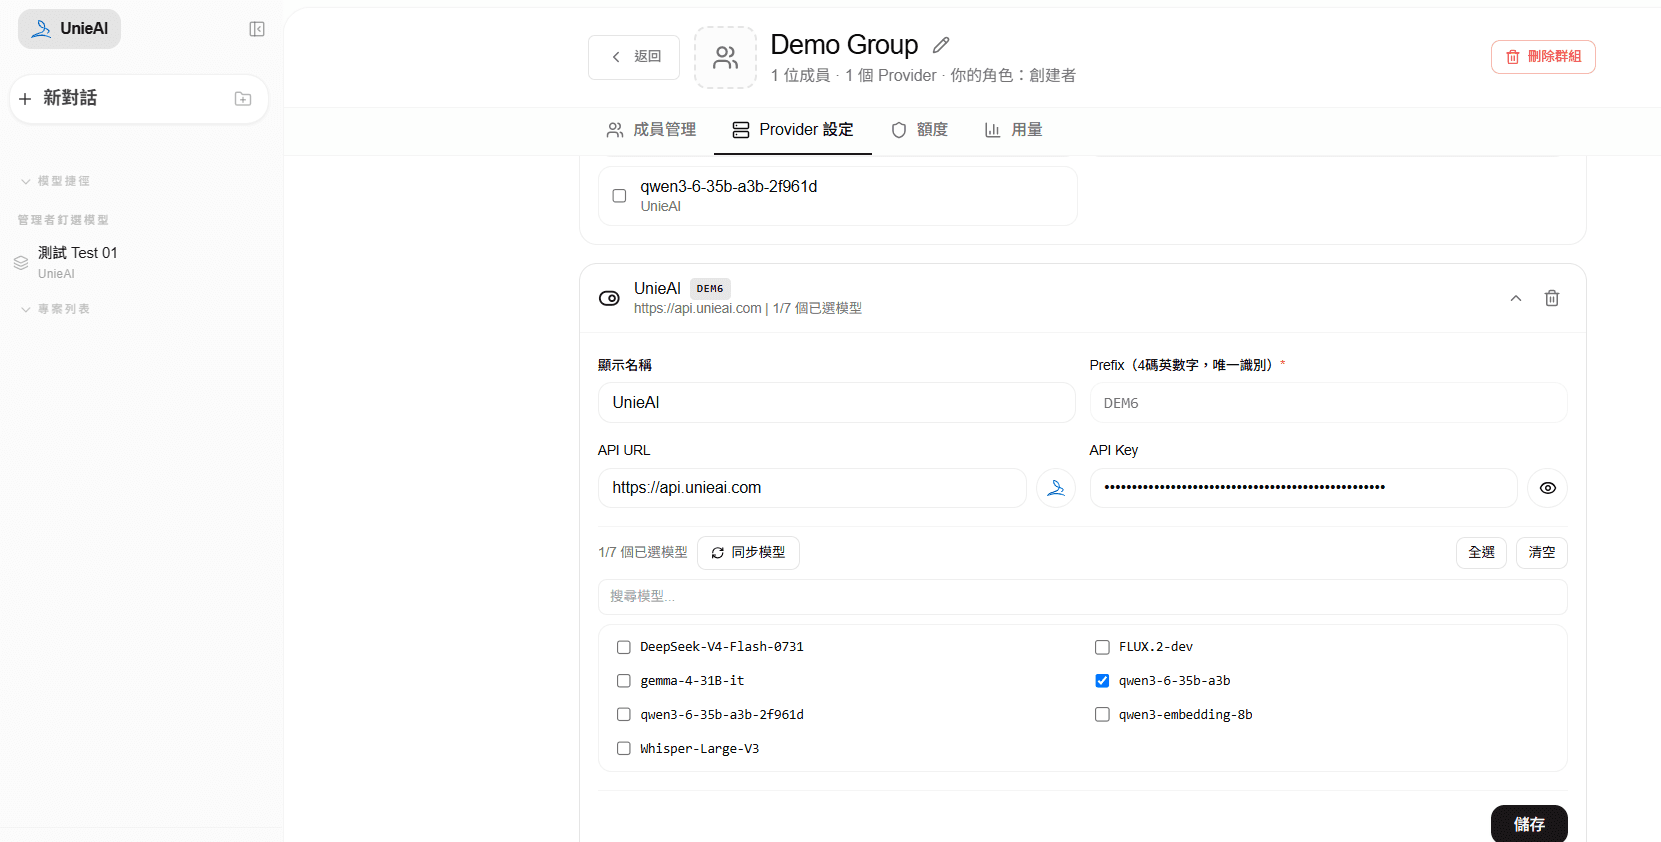The width and height of the screenshot is (1661, 842).
Task: Uncheck the qwen3-6-35b-a3b model checkbox
Action: (1102, 681)
